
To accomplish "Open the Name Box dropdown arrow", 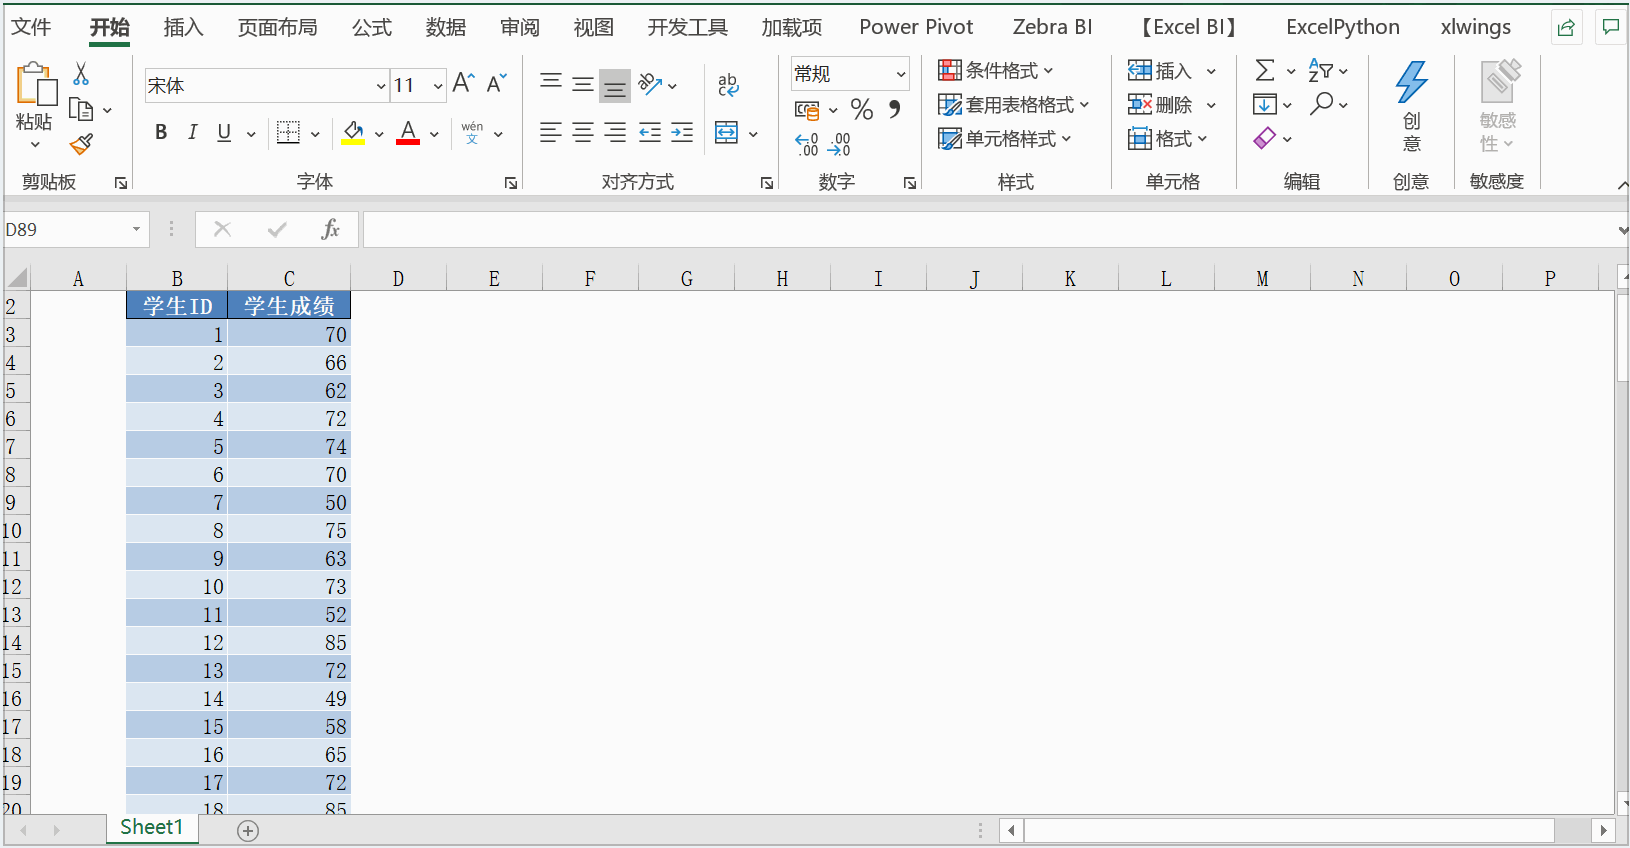I will tap(136, 229).
